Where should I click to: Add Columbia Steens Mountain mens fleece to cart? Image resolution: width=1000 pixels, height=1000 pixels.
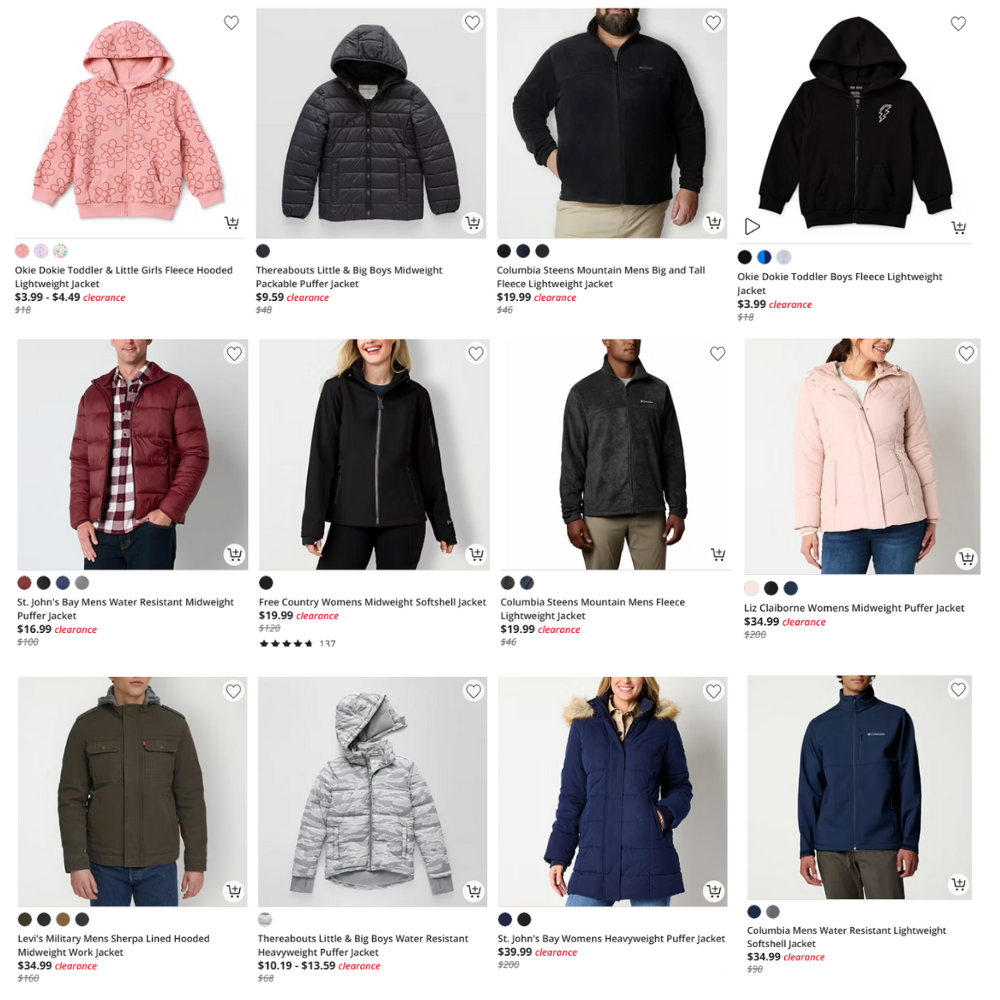718,554
